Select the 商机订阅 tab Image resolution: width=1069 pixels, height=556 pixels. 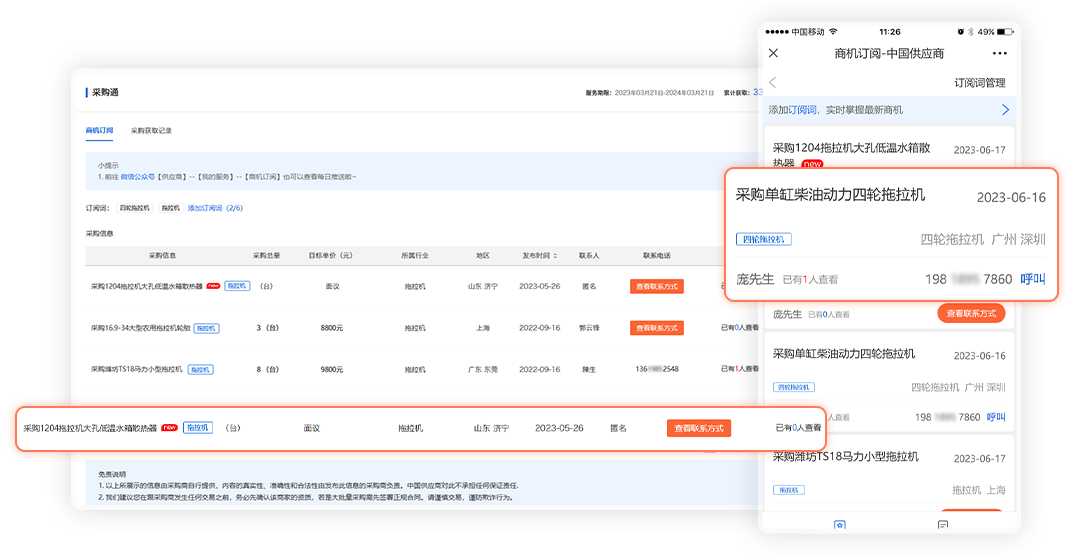pos(99,131)
